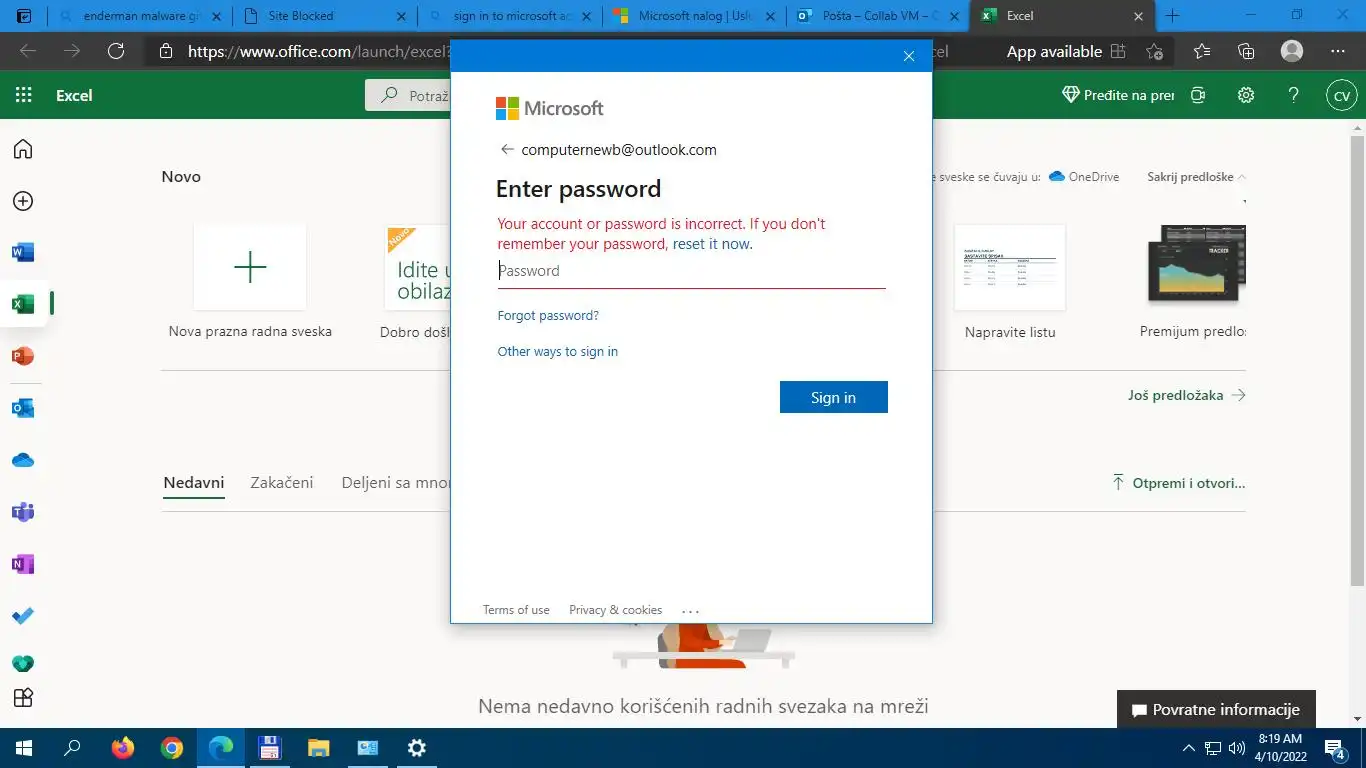Click the browser back arrow
This screenshot has height=768, width=1366.
pyautogui.click(x=28, y=51)
